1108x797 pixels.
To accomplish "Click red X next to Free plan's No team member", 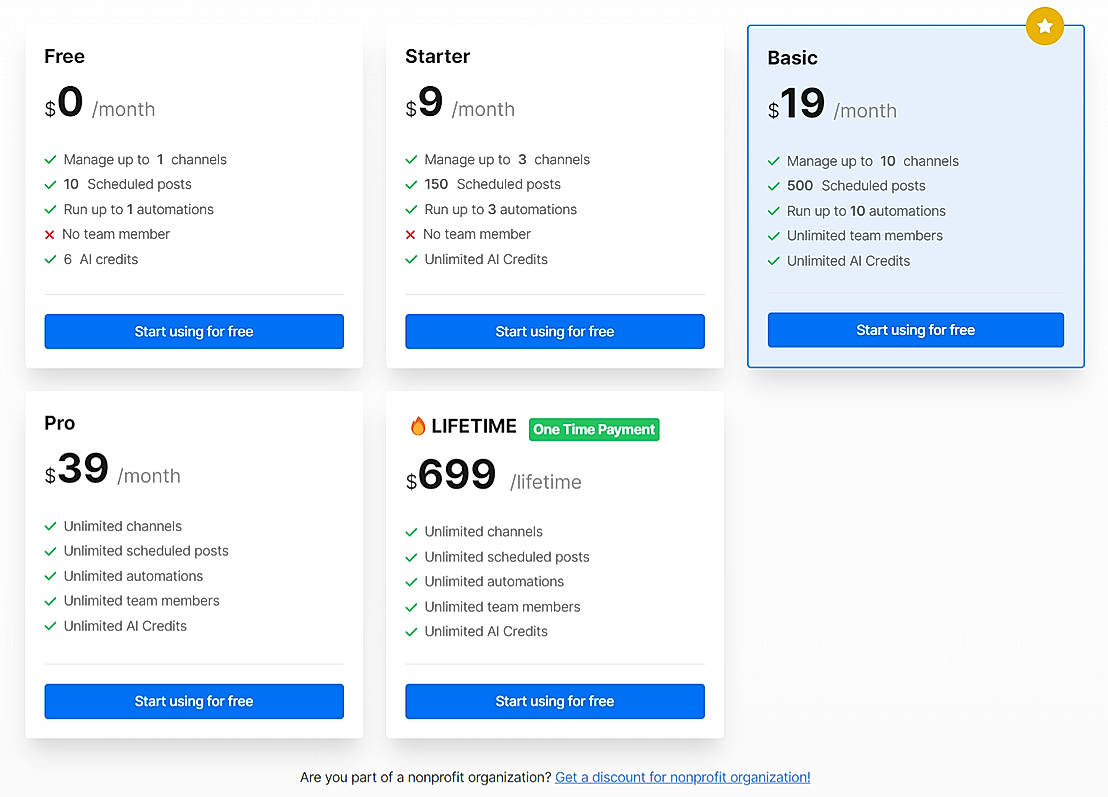I will tap(49, 235).
